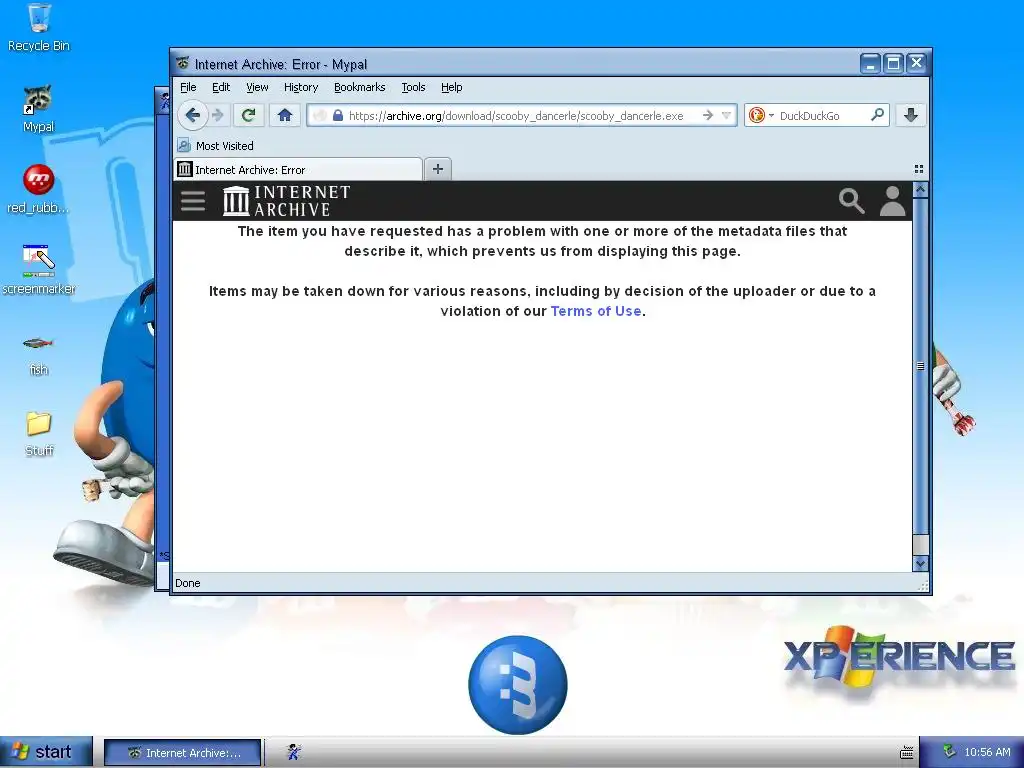Open the URL history dropdown arrow
The width and height of the screenshot is (1024, 768).
pos(726,116)
